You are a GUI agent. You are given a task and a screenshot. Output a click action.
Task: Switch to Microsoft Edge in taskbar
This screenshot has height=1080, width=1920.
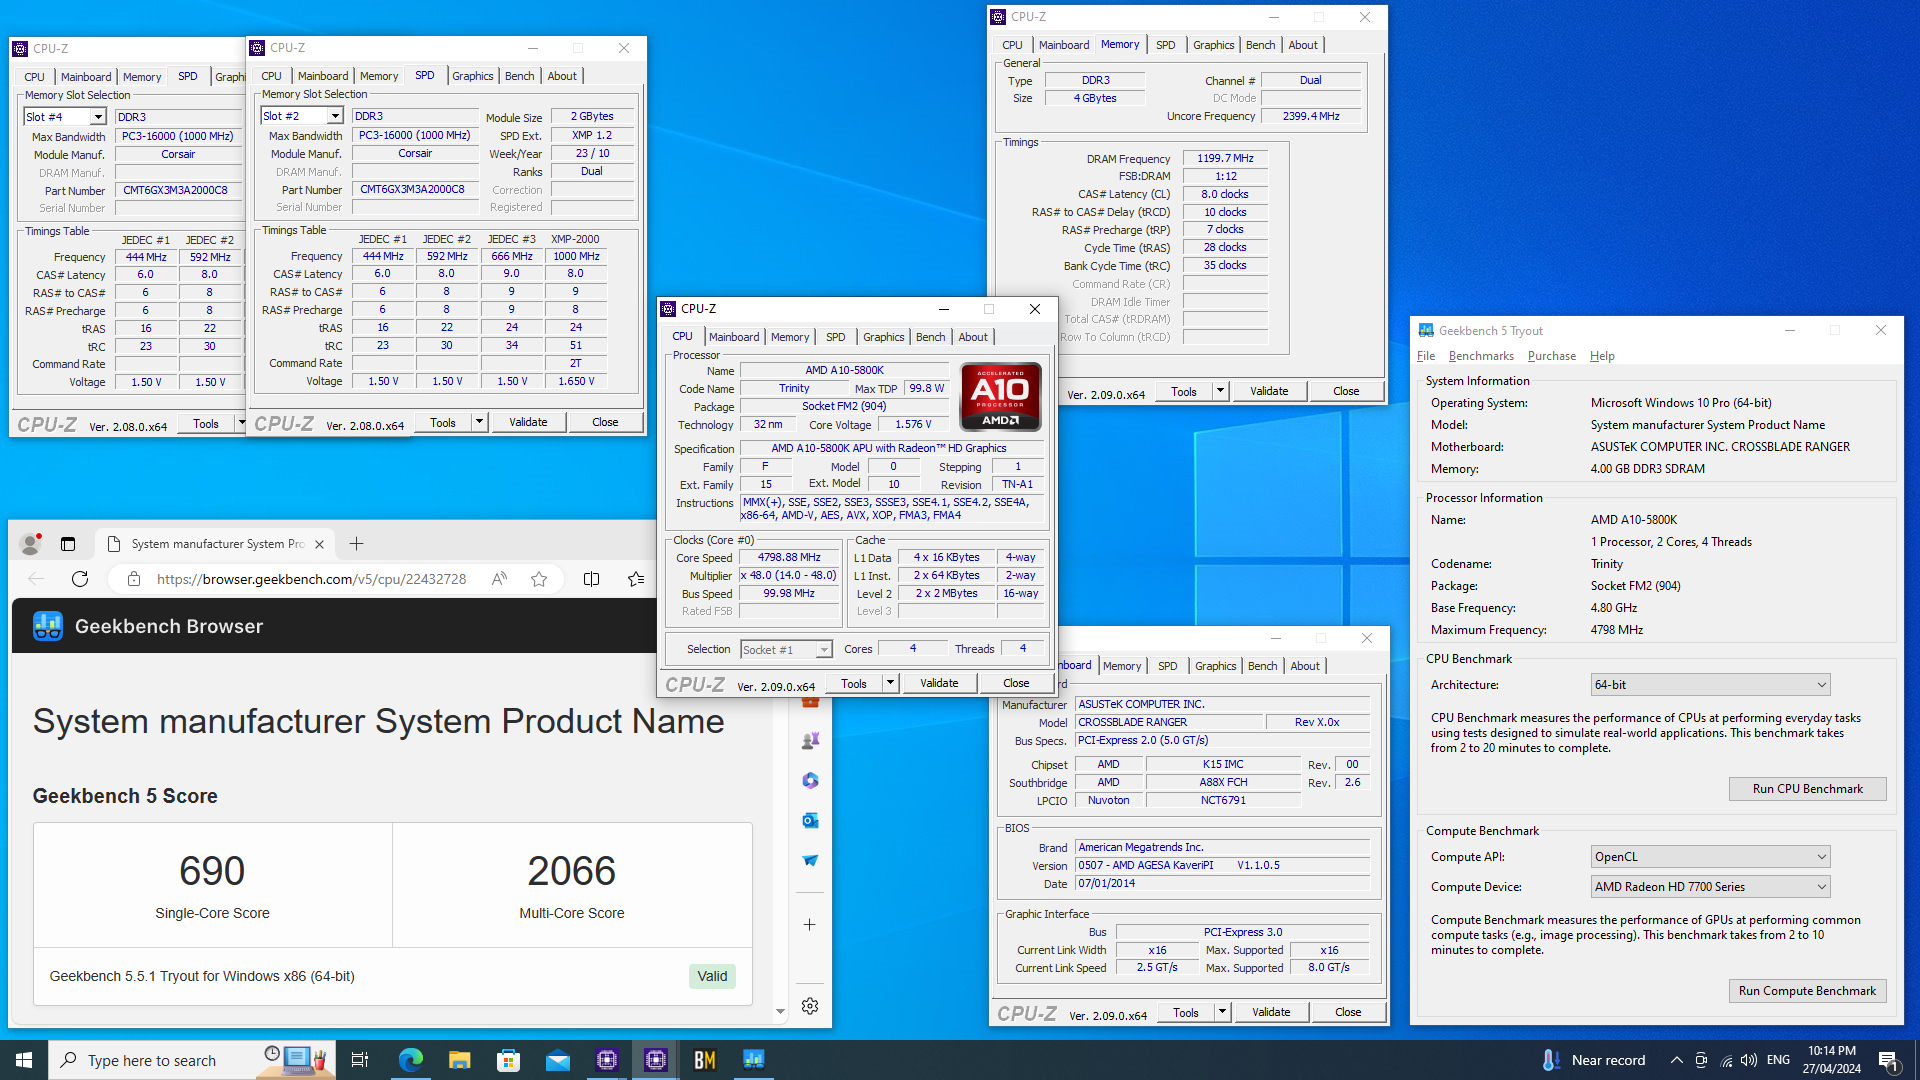click(x=410, y=1060)
